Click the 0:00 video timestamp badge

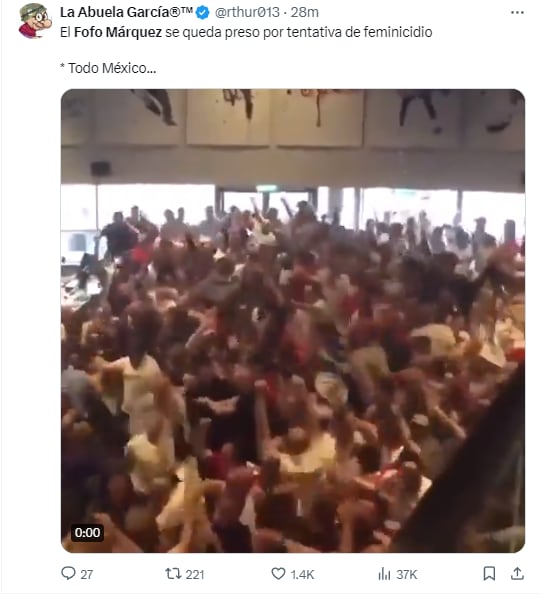point(87,533)
